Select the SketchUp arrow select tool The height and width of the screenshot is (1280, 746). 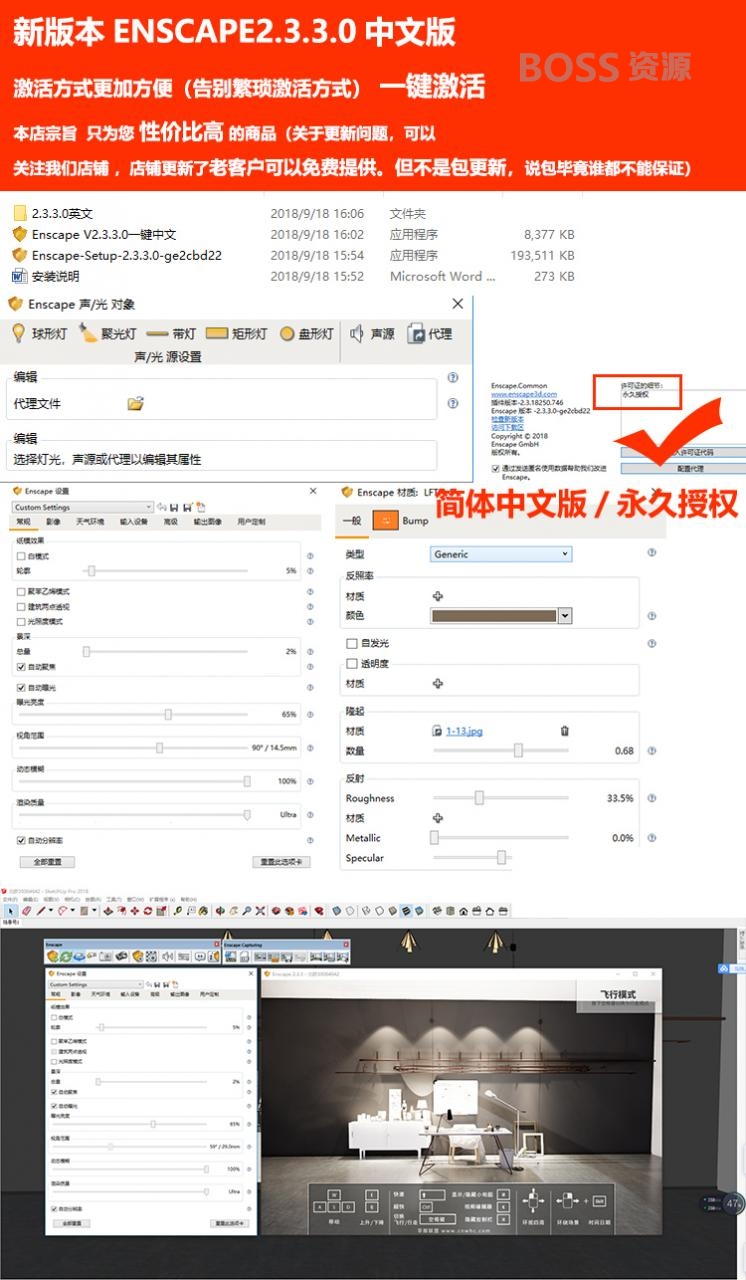point(10,910)
